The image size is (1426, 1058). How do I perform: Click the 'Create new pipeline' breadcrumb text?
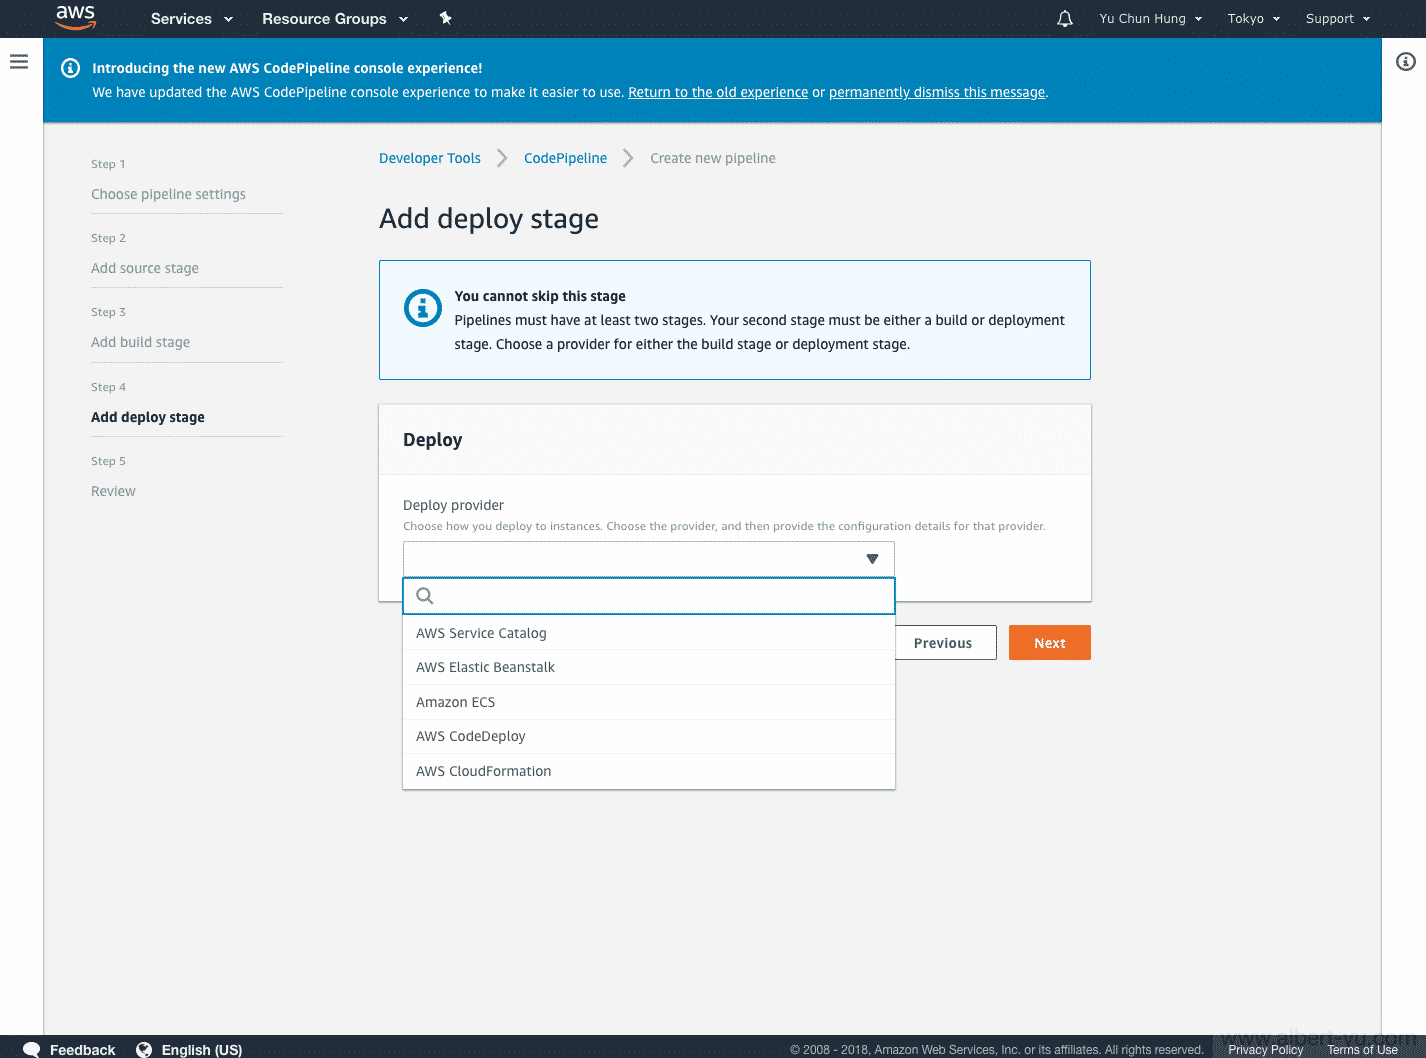[713, 158]
